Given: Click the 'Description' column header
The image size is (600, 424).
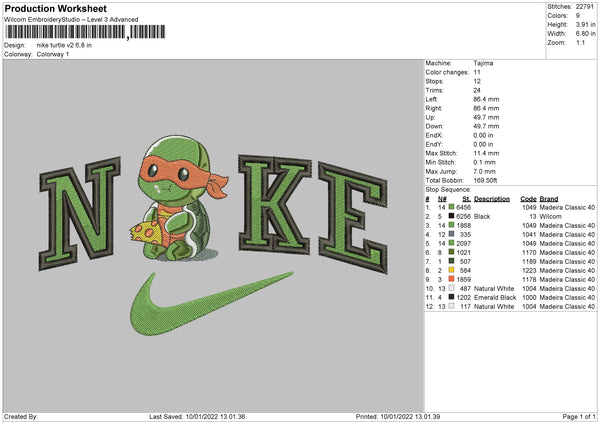Looking at the screenshot, I should click(492, 199).
